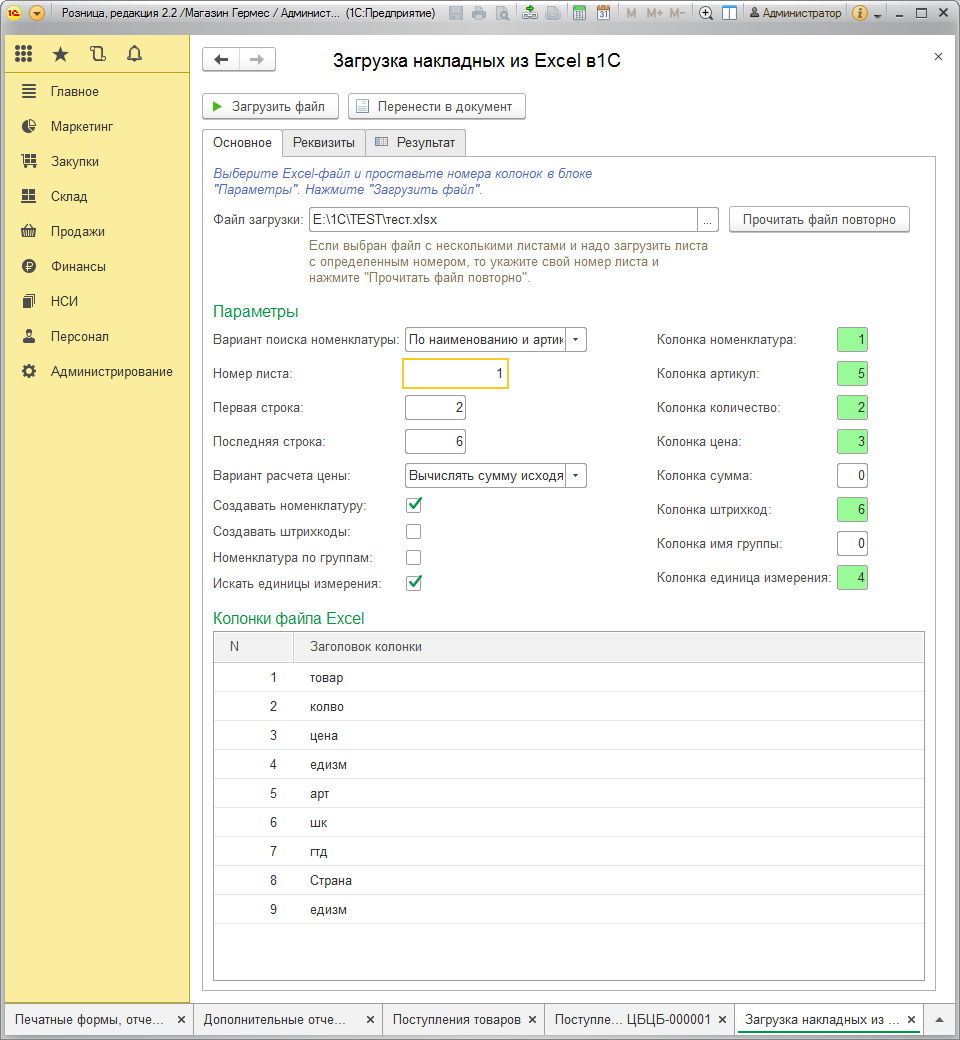The height and width of the screenshot is (1040, 960).
Task: Click the Файл загрузки path field
Action: coord(504,220)
